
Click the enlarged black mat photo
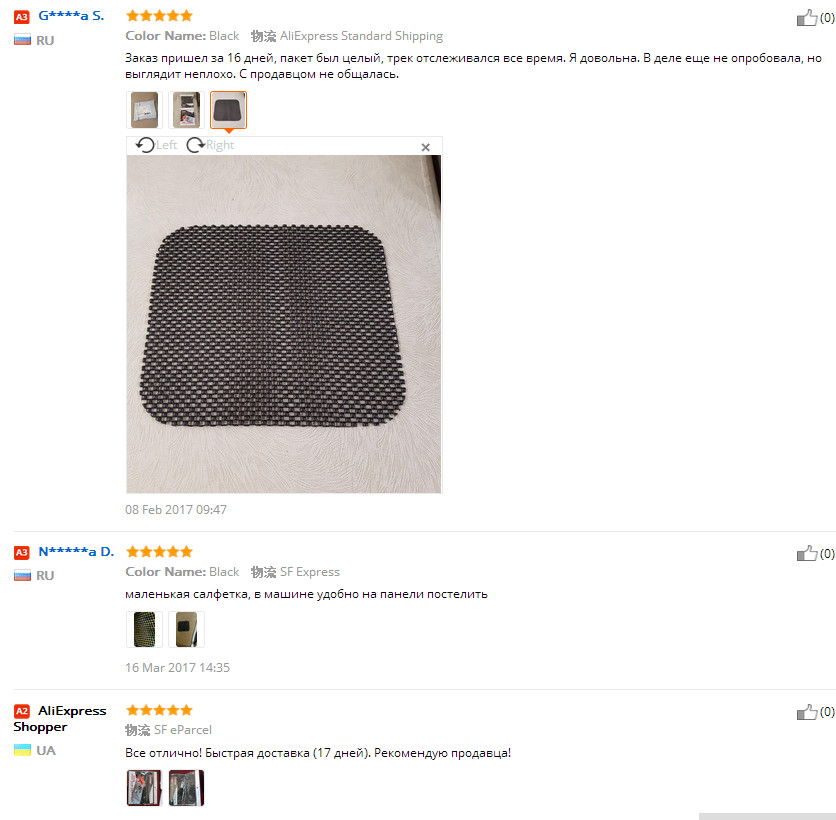[x=284, y=324]
